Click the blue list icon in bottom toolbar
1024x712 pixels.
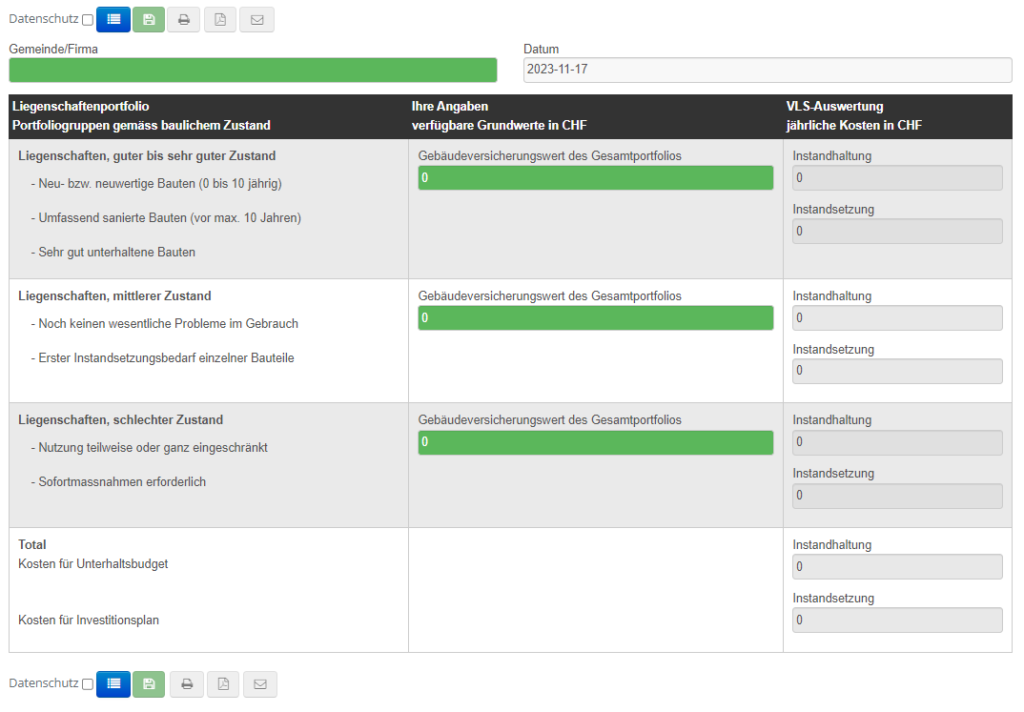(113, 684)
